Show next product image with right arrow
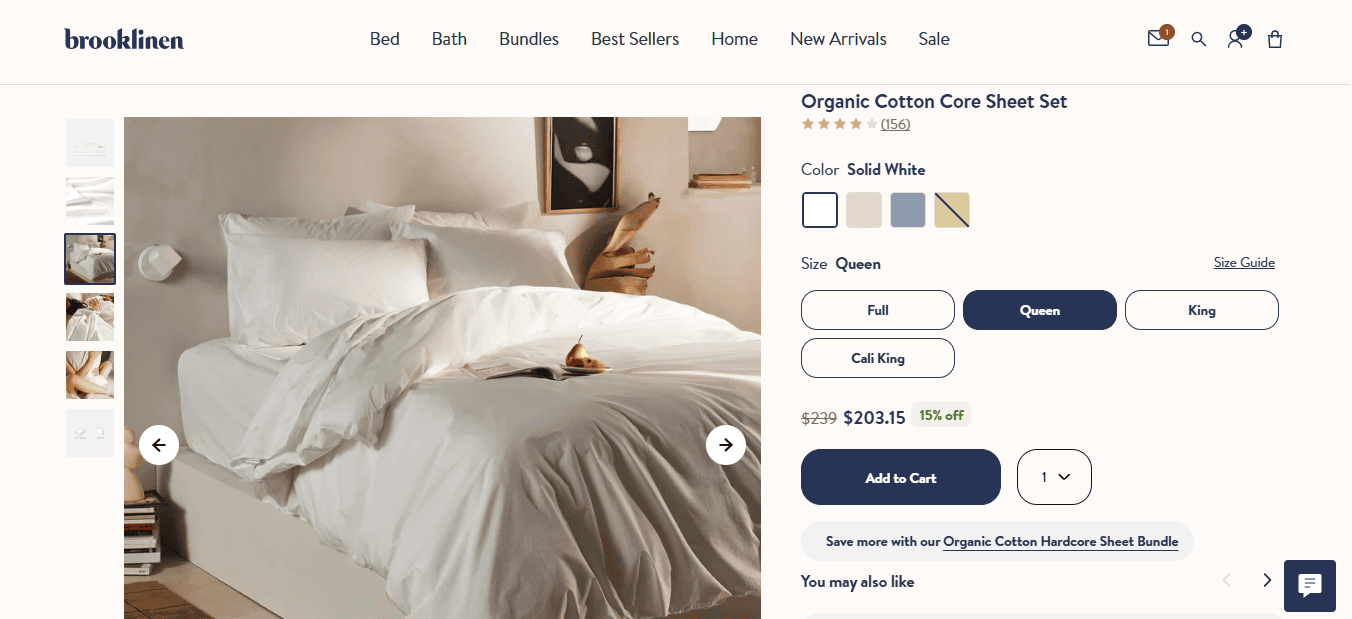 pos(726,445)
